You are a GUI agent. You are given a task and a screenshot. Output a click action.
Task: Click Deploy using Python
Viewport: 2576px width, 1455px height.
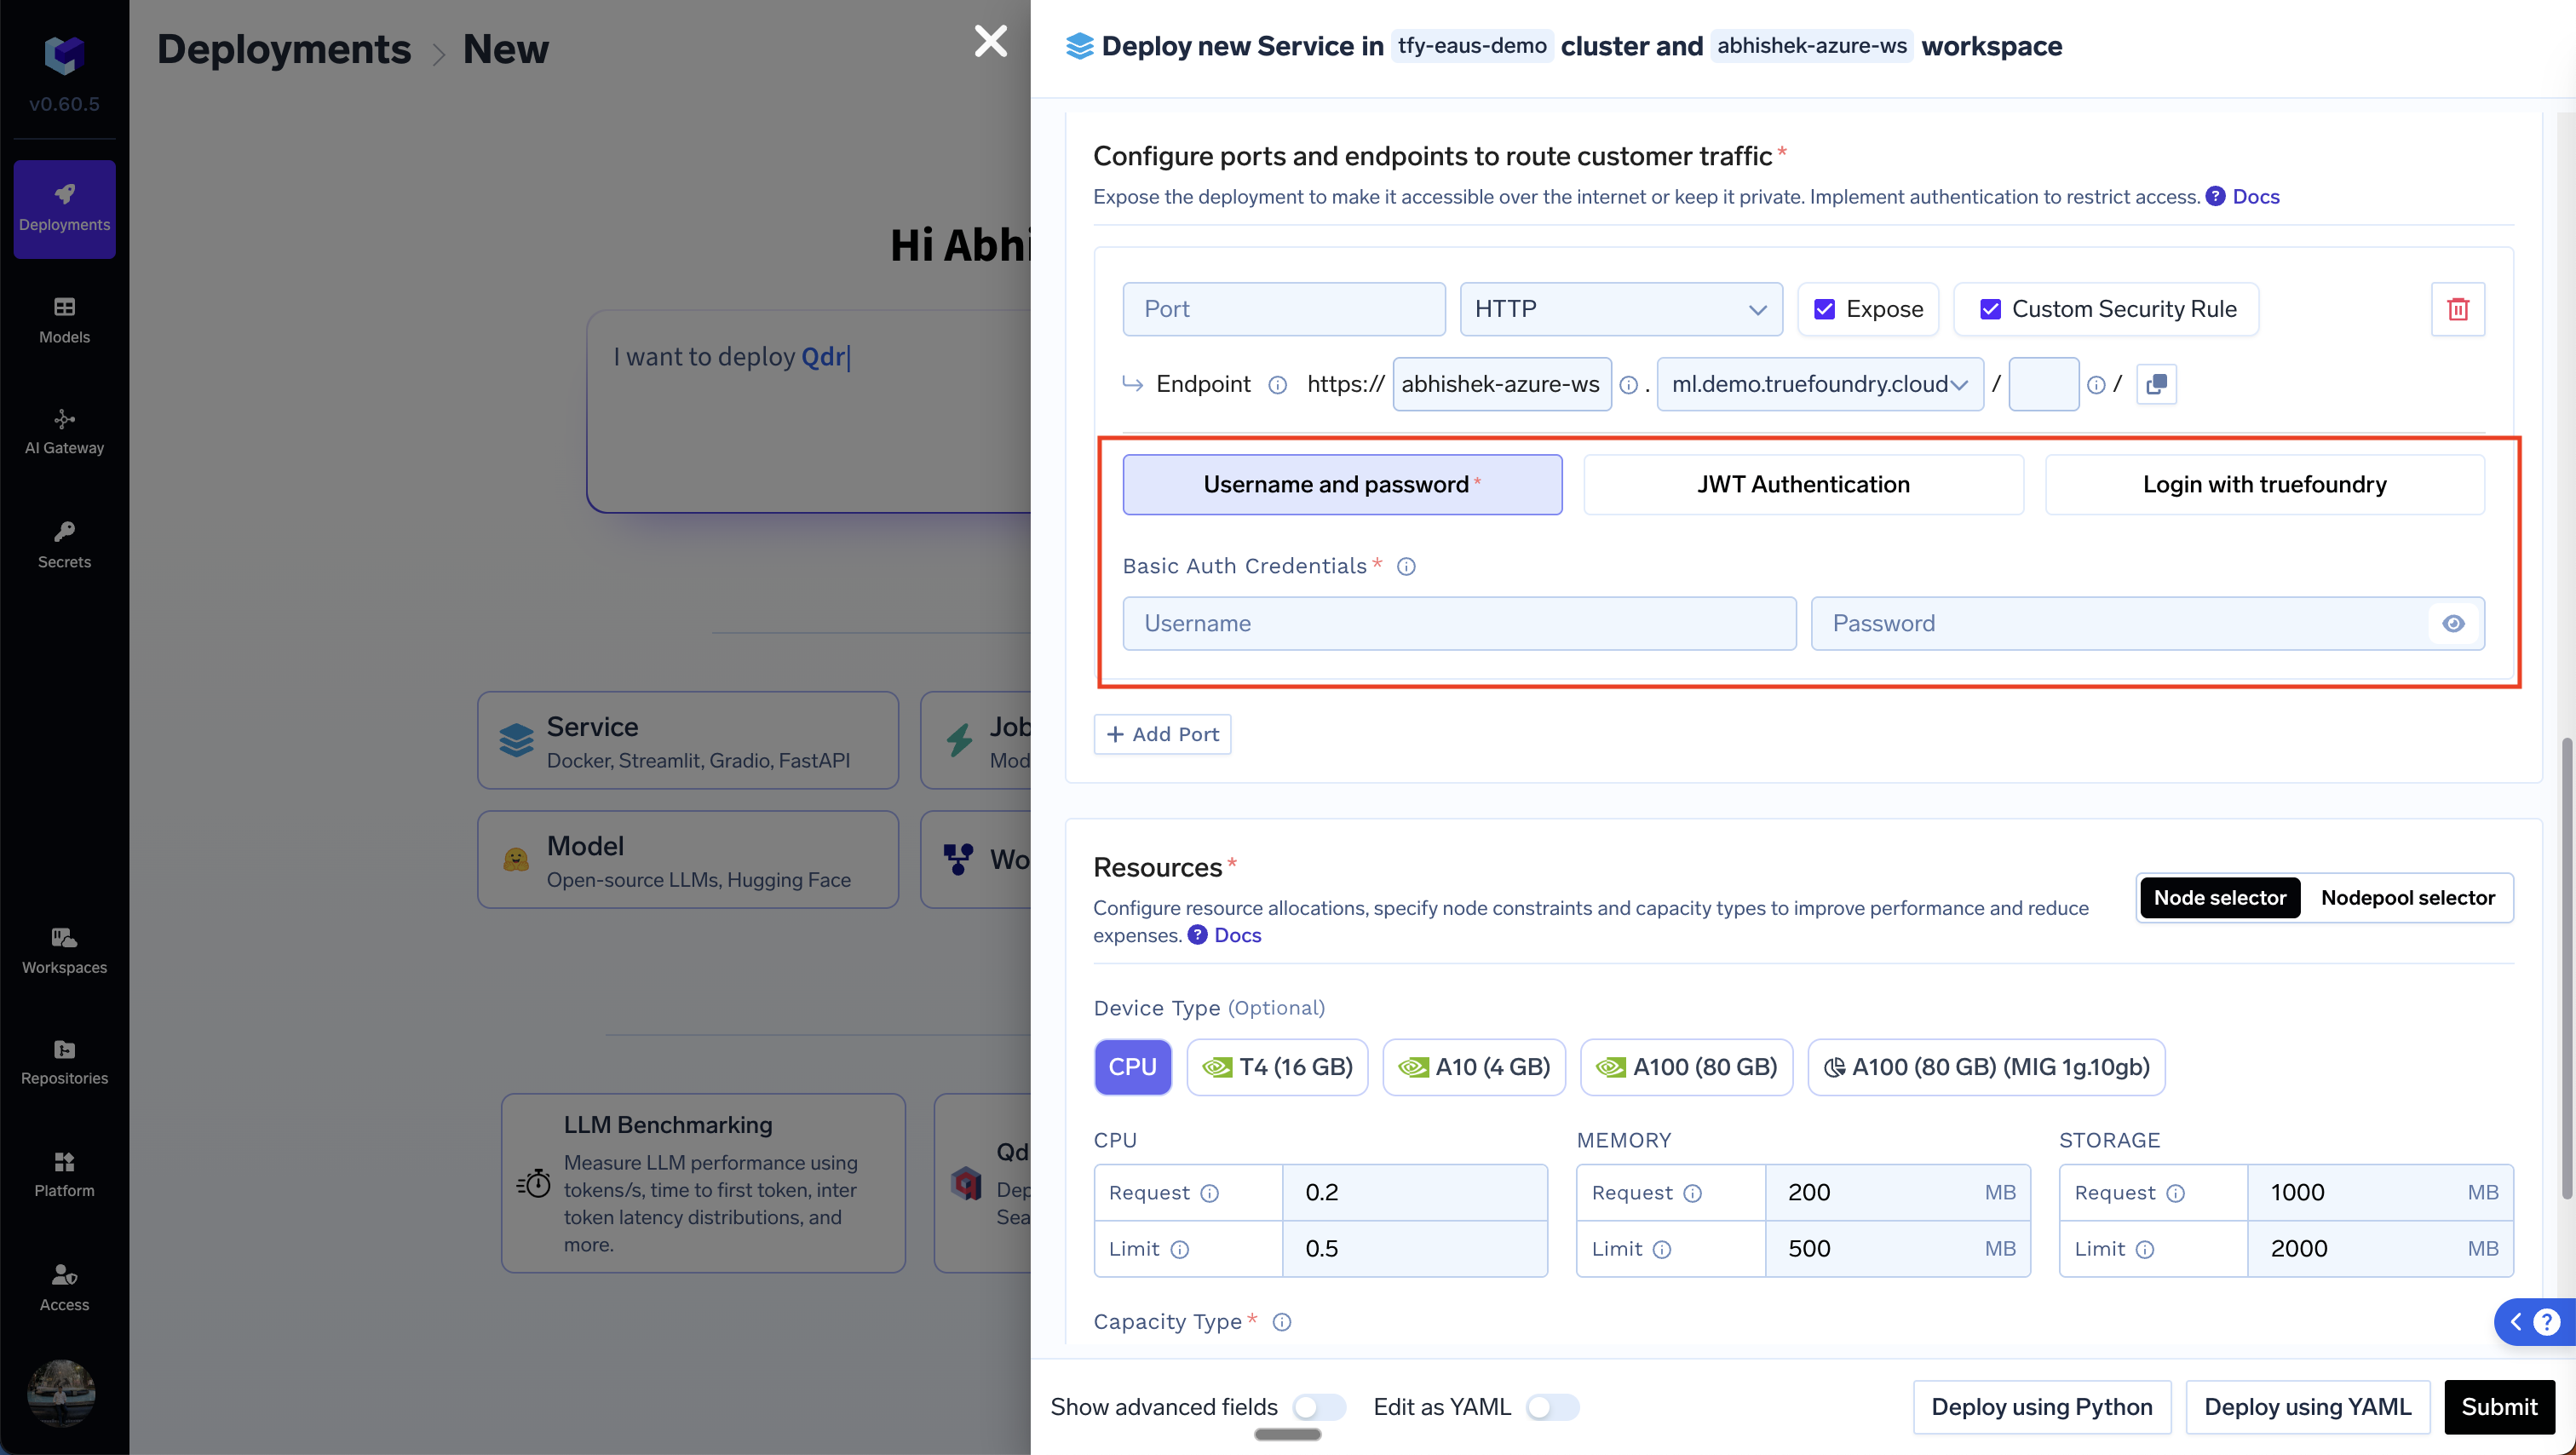[x=2041, y=1407]
